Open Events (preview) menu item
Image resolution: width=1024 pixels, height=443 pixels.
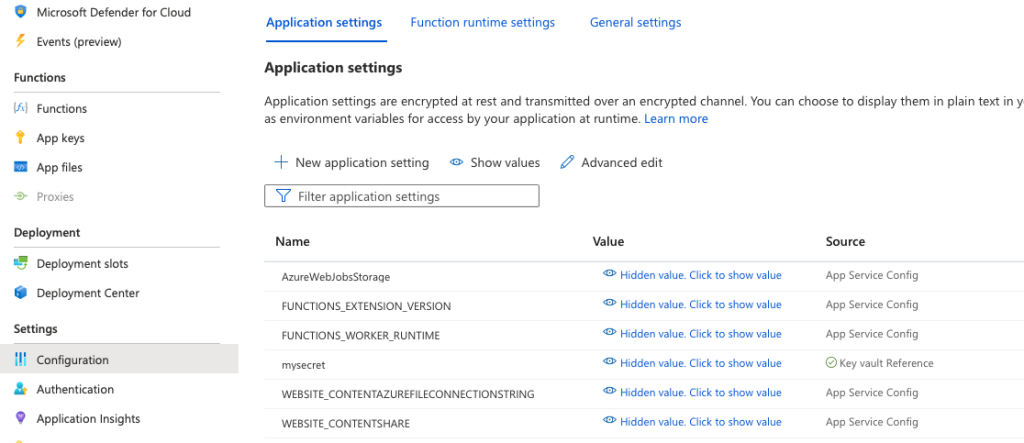(79, 41)
